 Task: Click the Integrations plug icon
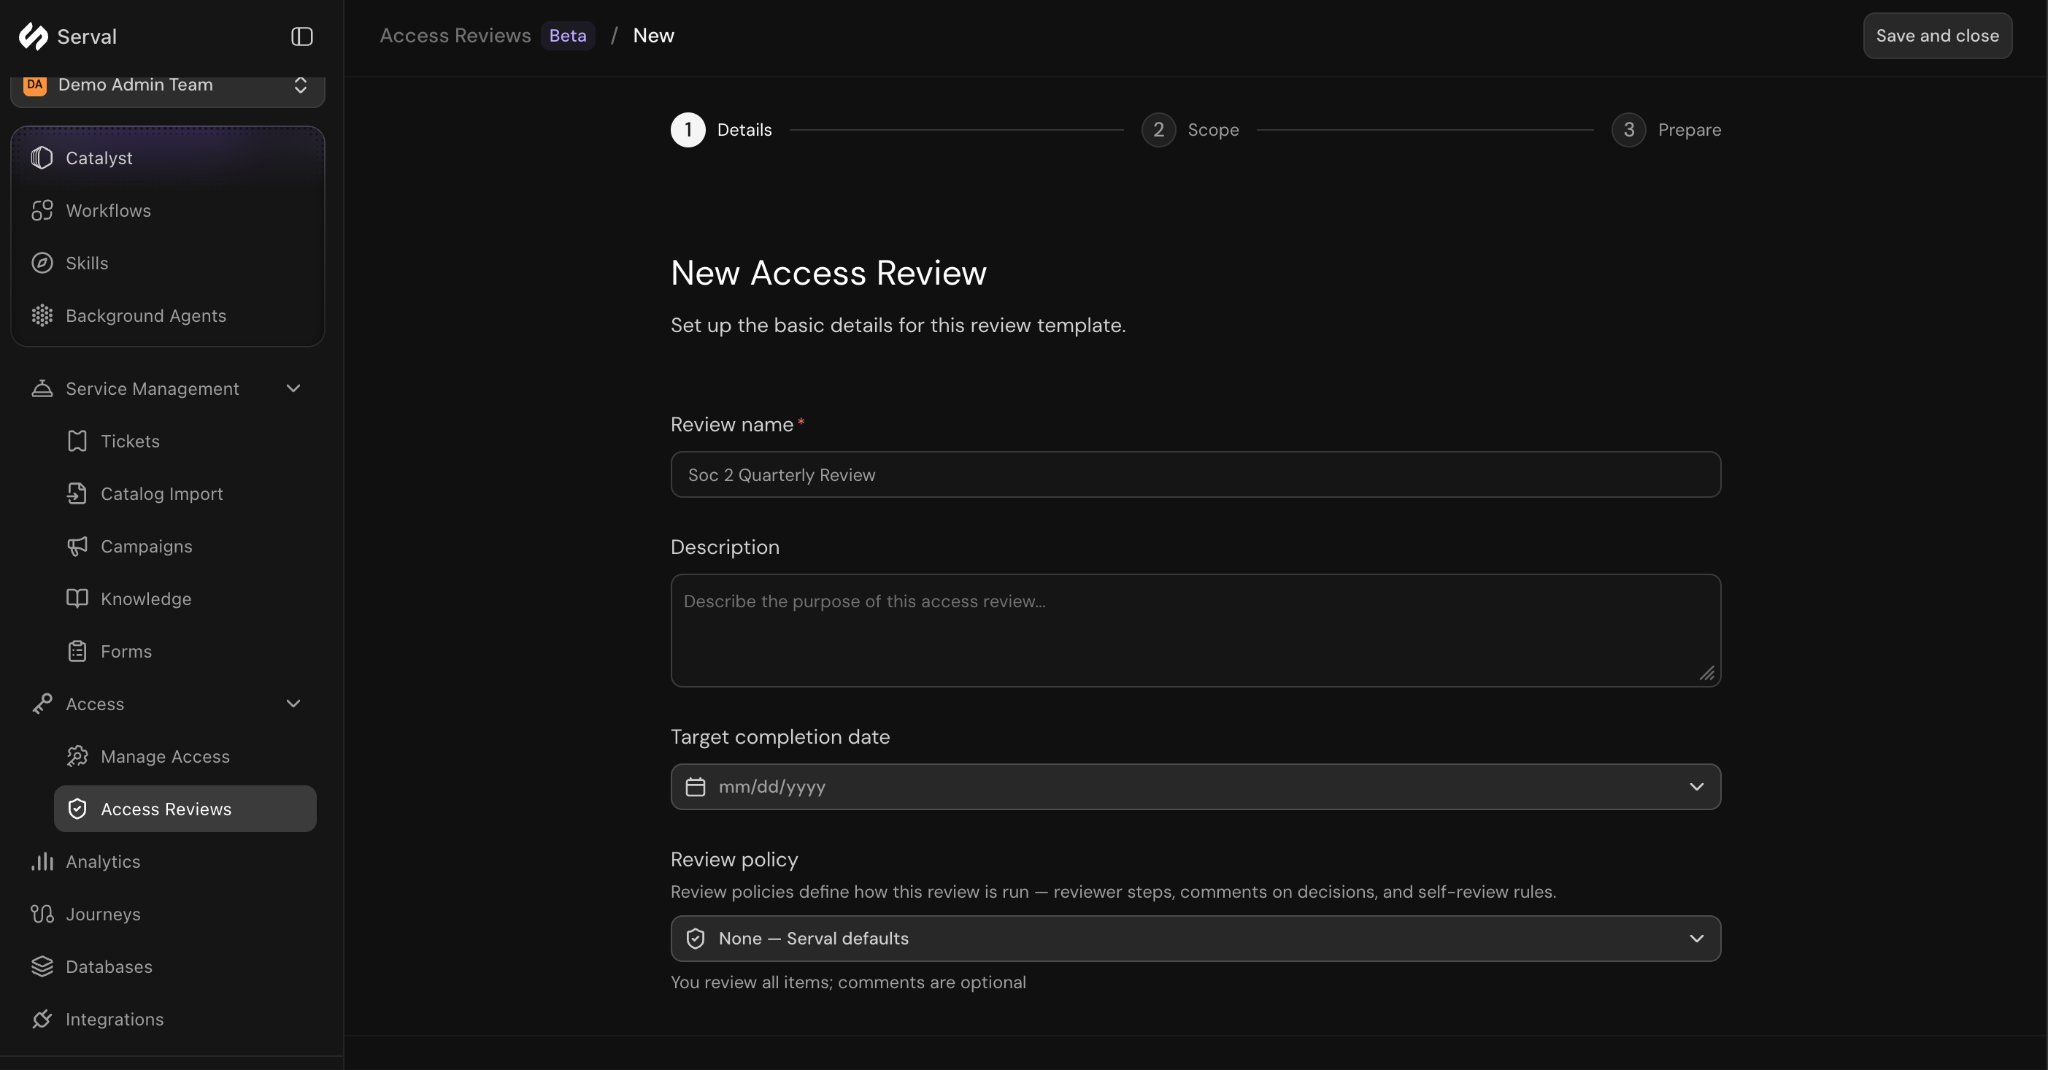point(42,1019)
